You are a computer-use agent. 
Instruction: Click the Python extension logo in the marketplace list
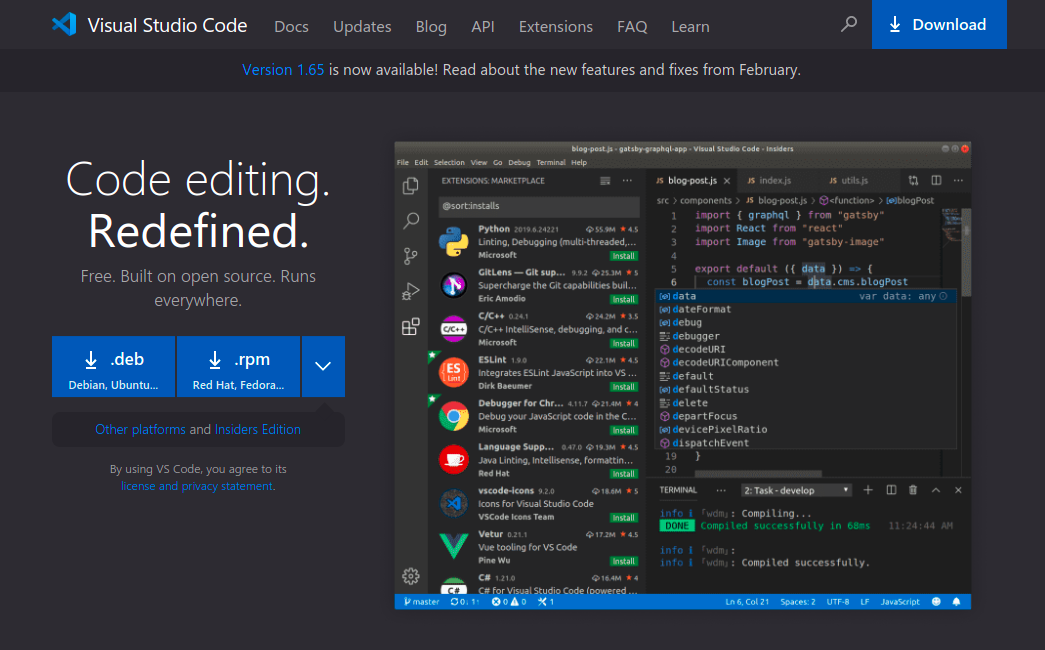click(454, 242)
